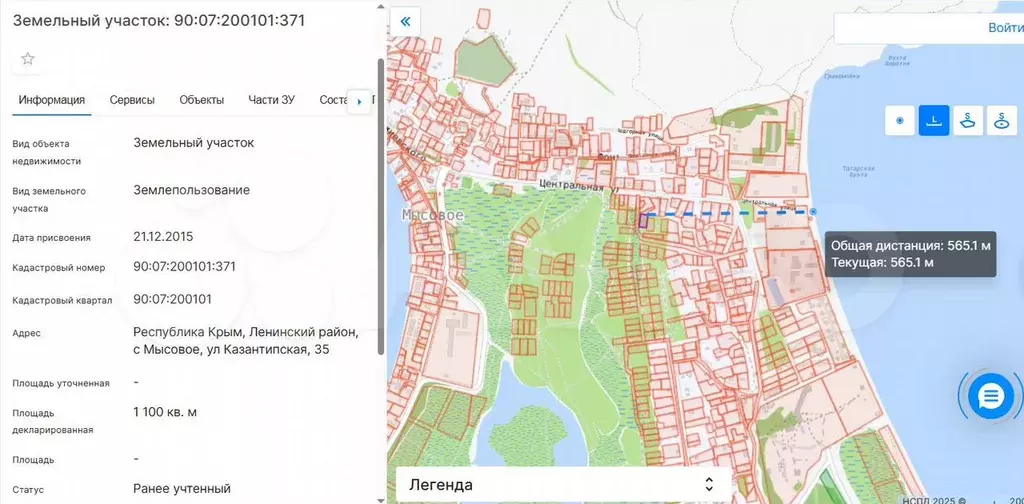
Task: Click the side panel vertical scrollbar
Action: tap(381, 206)
